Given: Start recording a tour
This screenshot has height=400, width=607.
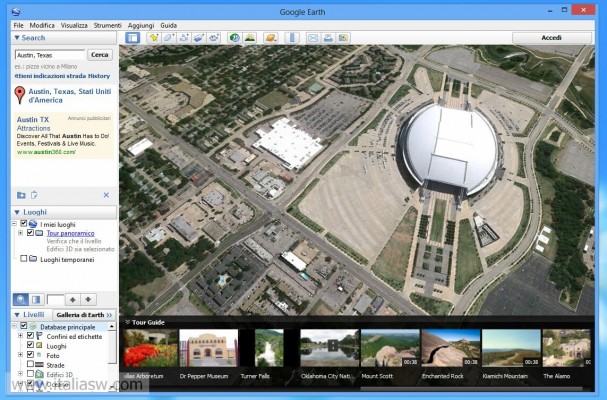Looking at the screenshot, I should [214, 38].
